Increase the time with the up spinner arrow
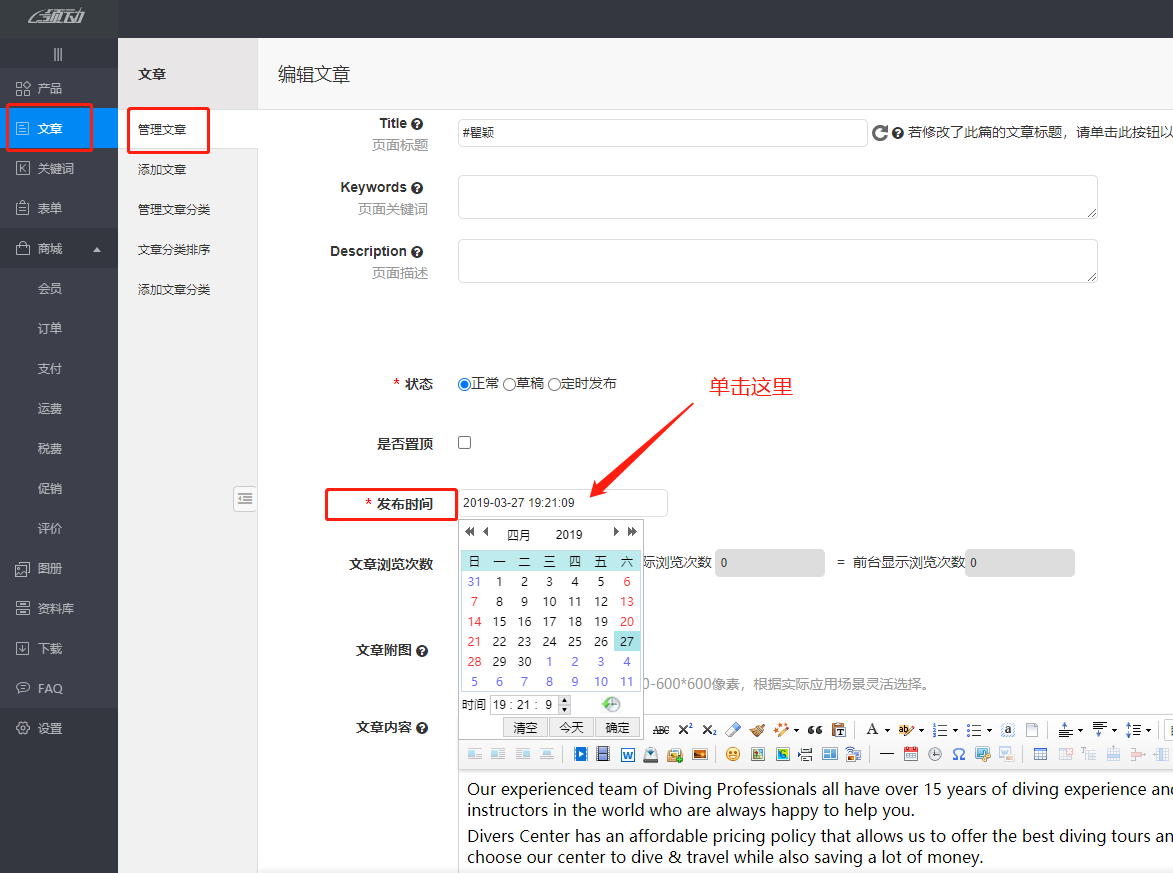Image resolution: width=1173 pixels, height=873 pixels. (565, 700)
